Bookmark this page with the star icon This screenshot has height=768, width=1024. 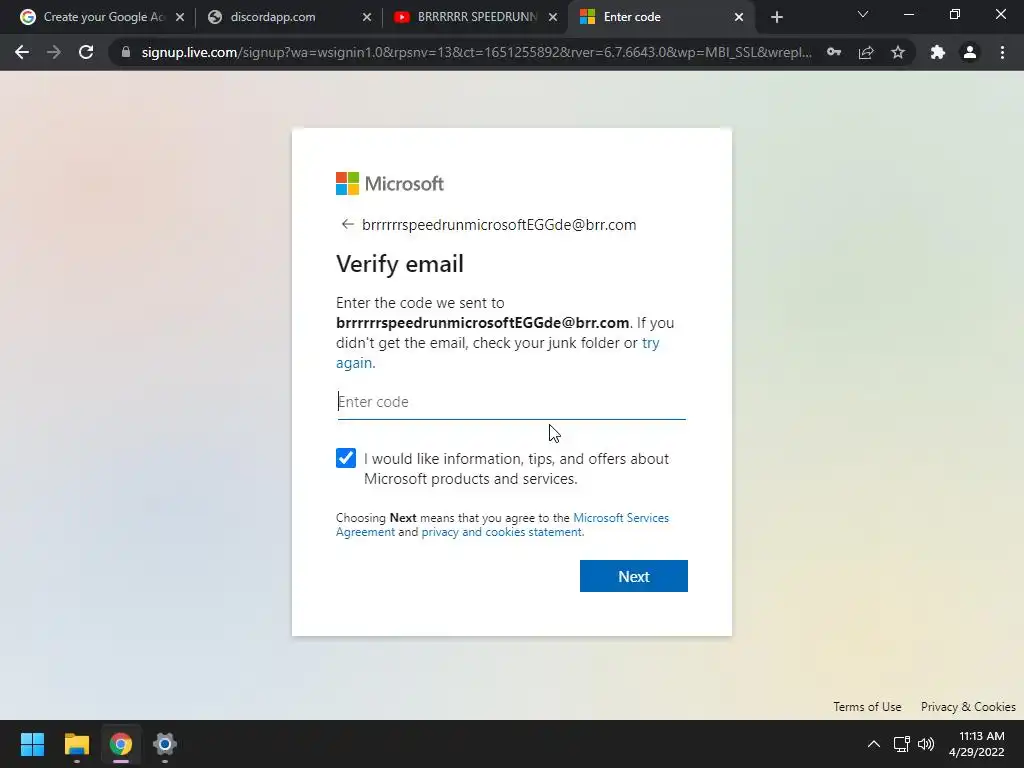click(x=898, y=52)
